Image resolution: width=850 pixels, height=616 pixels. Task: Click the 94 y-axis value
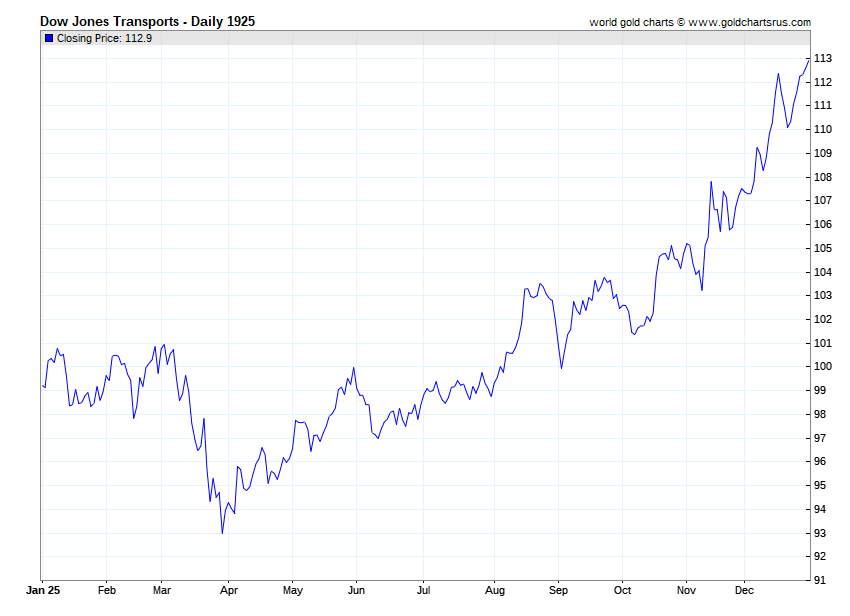(x=820, y=509)
